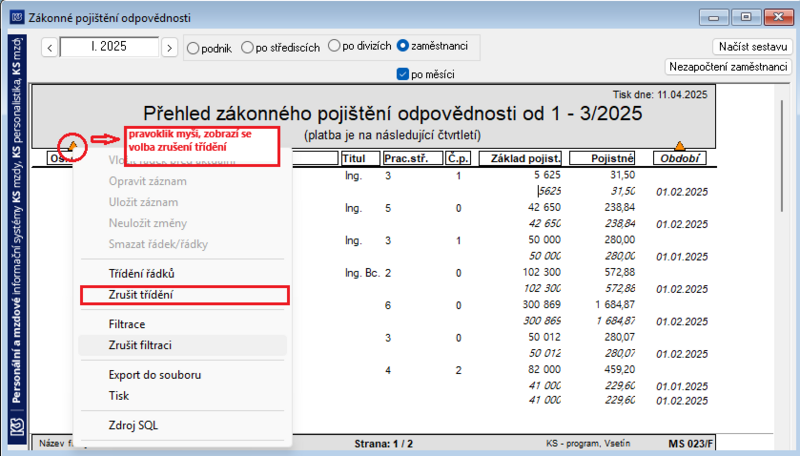
Task: Click the Prac.stř. column header
Action: (413, 159)
